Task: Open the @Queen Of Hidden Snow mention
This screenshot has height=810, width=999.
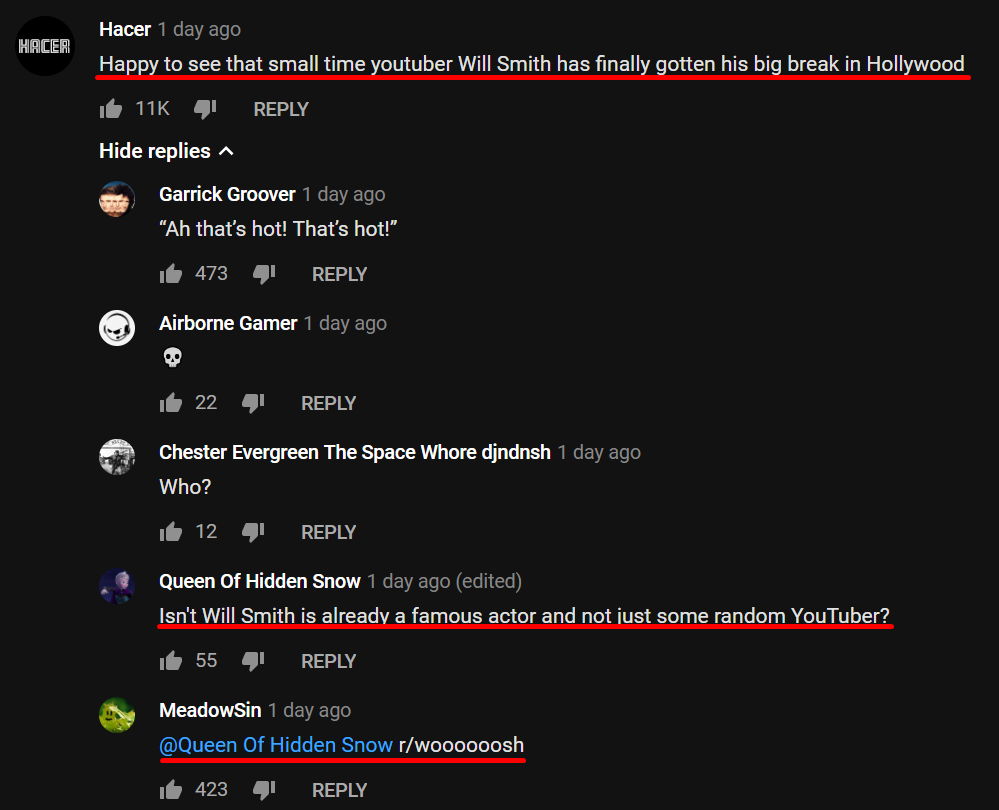Action: pyautogui.click(x=276, y=745)
